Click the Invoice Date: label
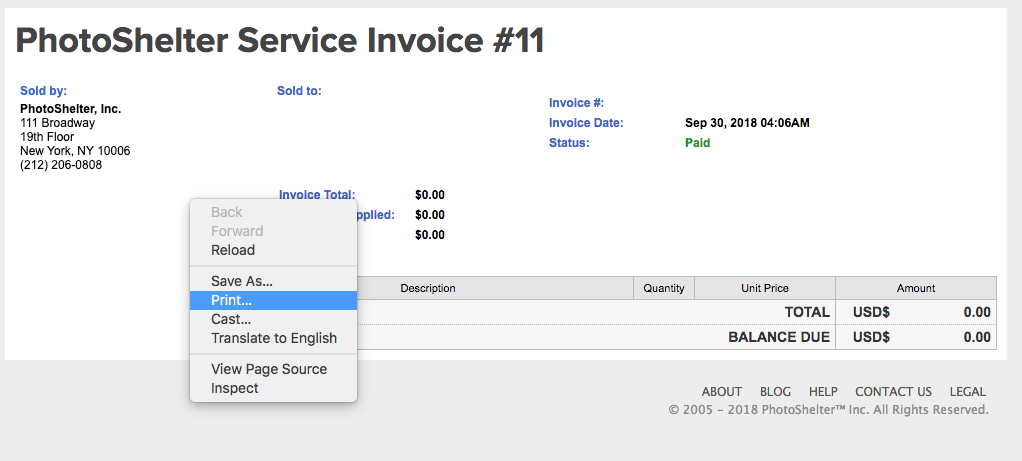 point(587,123)
